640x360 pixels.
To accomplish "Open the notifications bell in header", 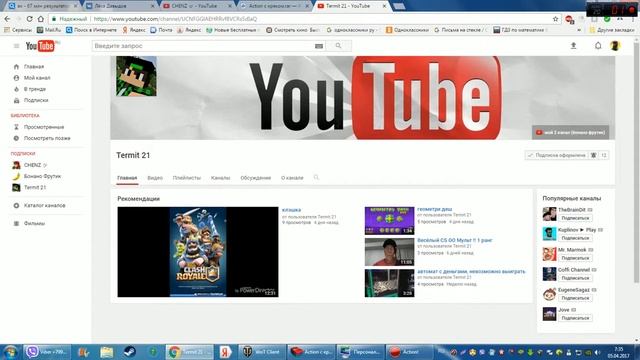I will point(598,46).
